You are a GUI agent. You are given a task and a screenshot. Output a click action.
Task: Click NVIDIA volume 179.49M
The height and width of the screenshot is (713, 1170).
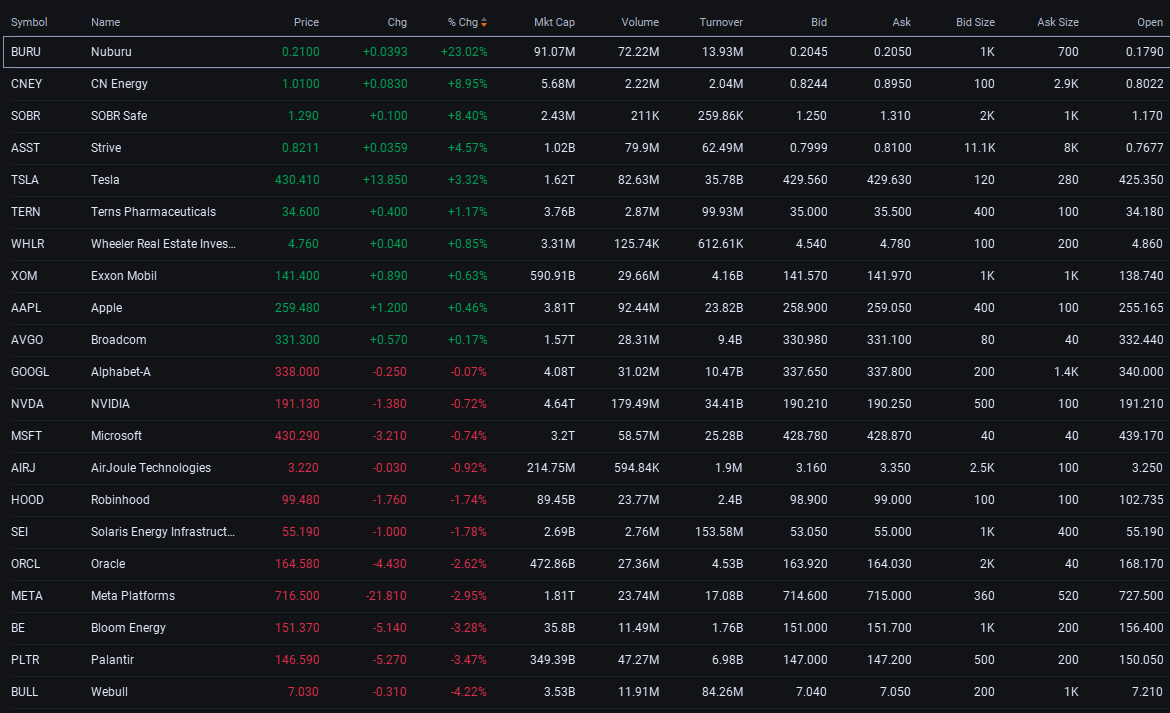(x=635, y=404)
